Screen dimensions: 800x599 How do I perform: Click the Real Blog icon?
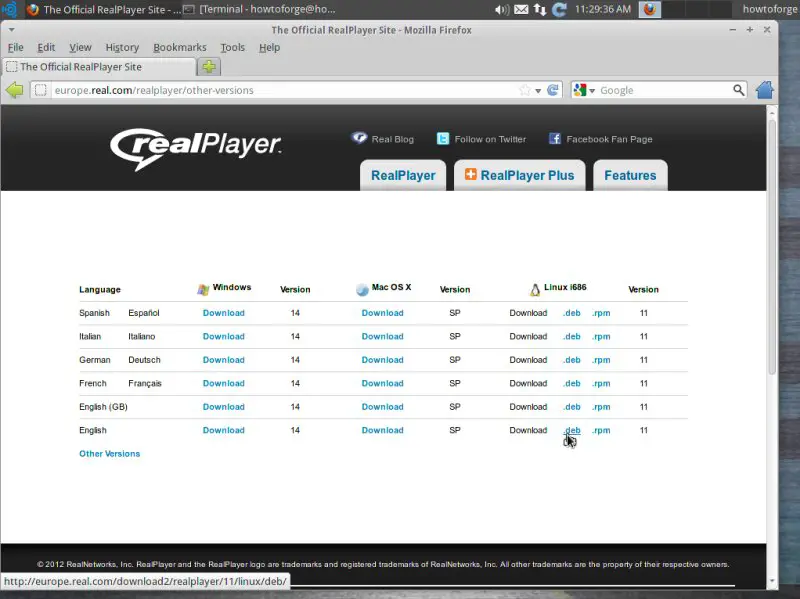click(359, 138)
